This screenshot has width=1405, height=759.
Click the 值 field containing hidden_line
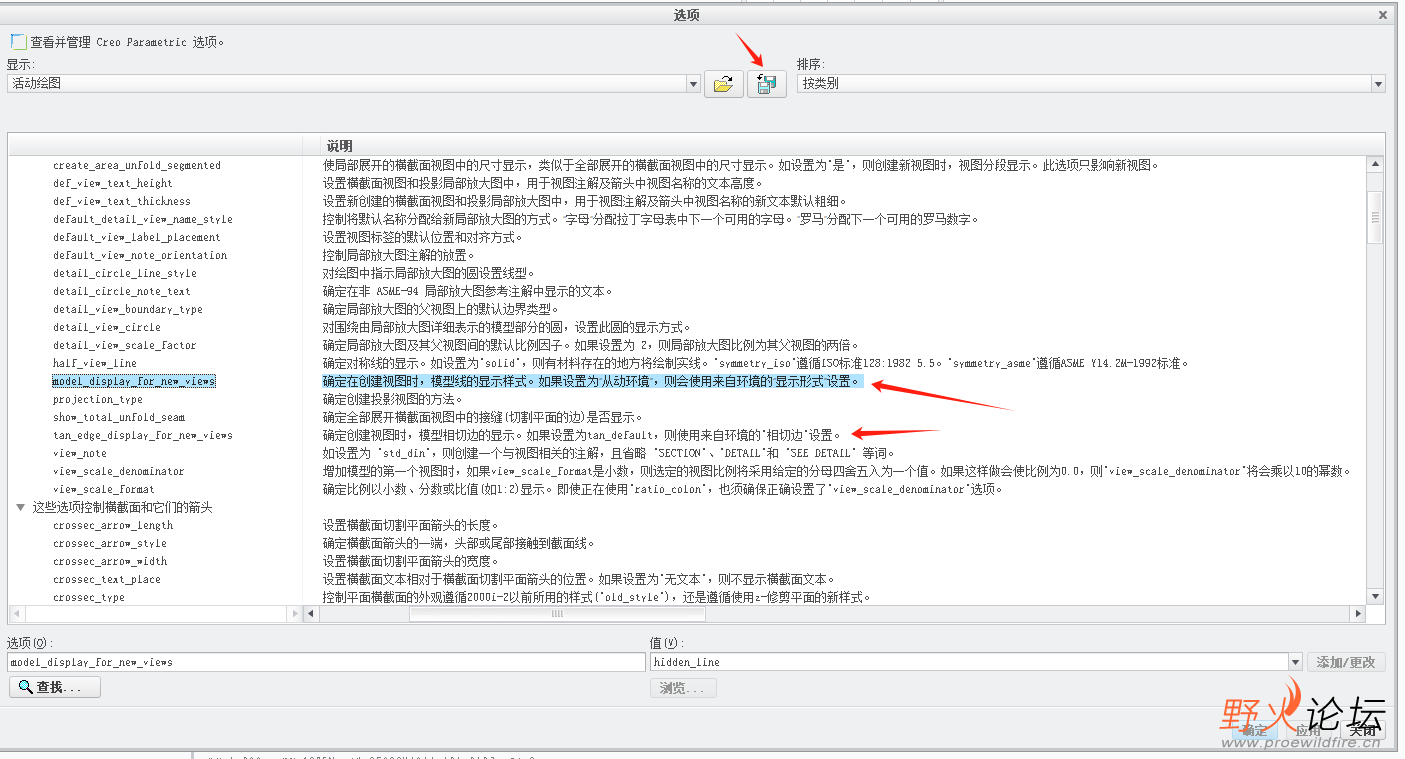pyautogui.click(x=969, y=662)
